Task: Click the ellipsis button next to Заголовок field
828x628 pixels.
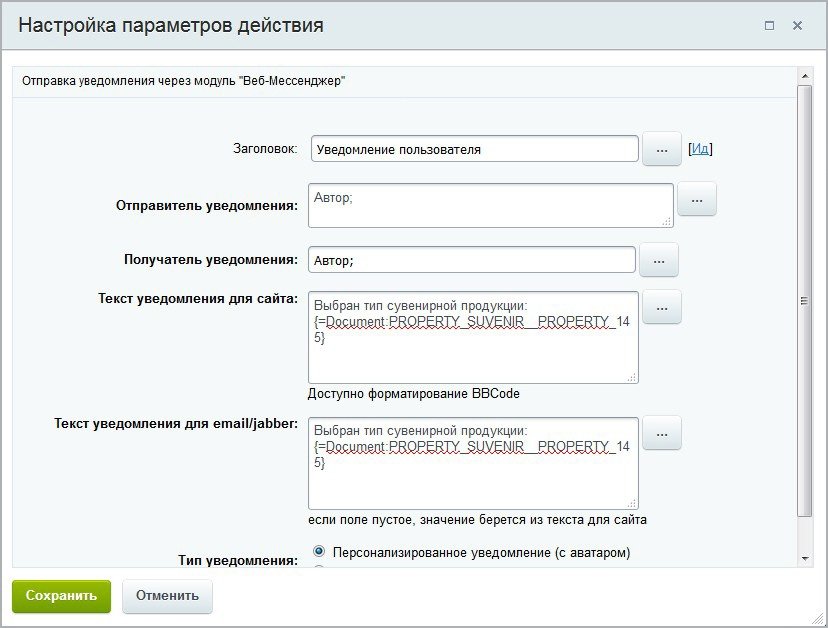Action: point(661,149)
